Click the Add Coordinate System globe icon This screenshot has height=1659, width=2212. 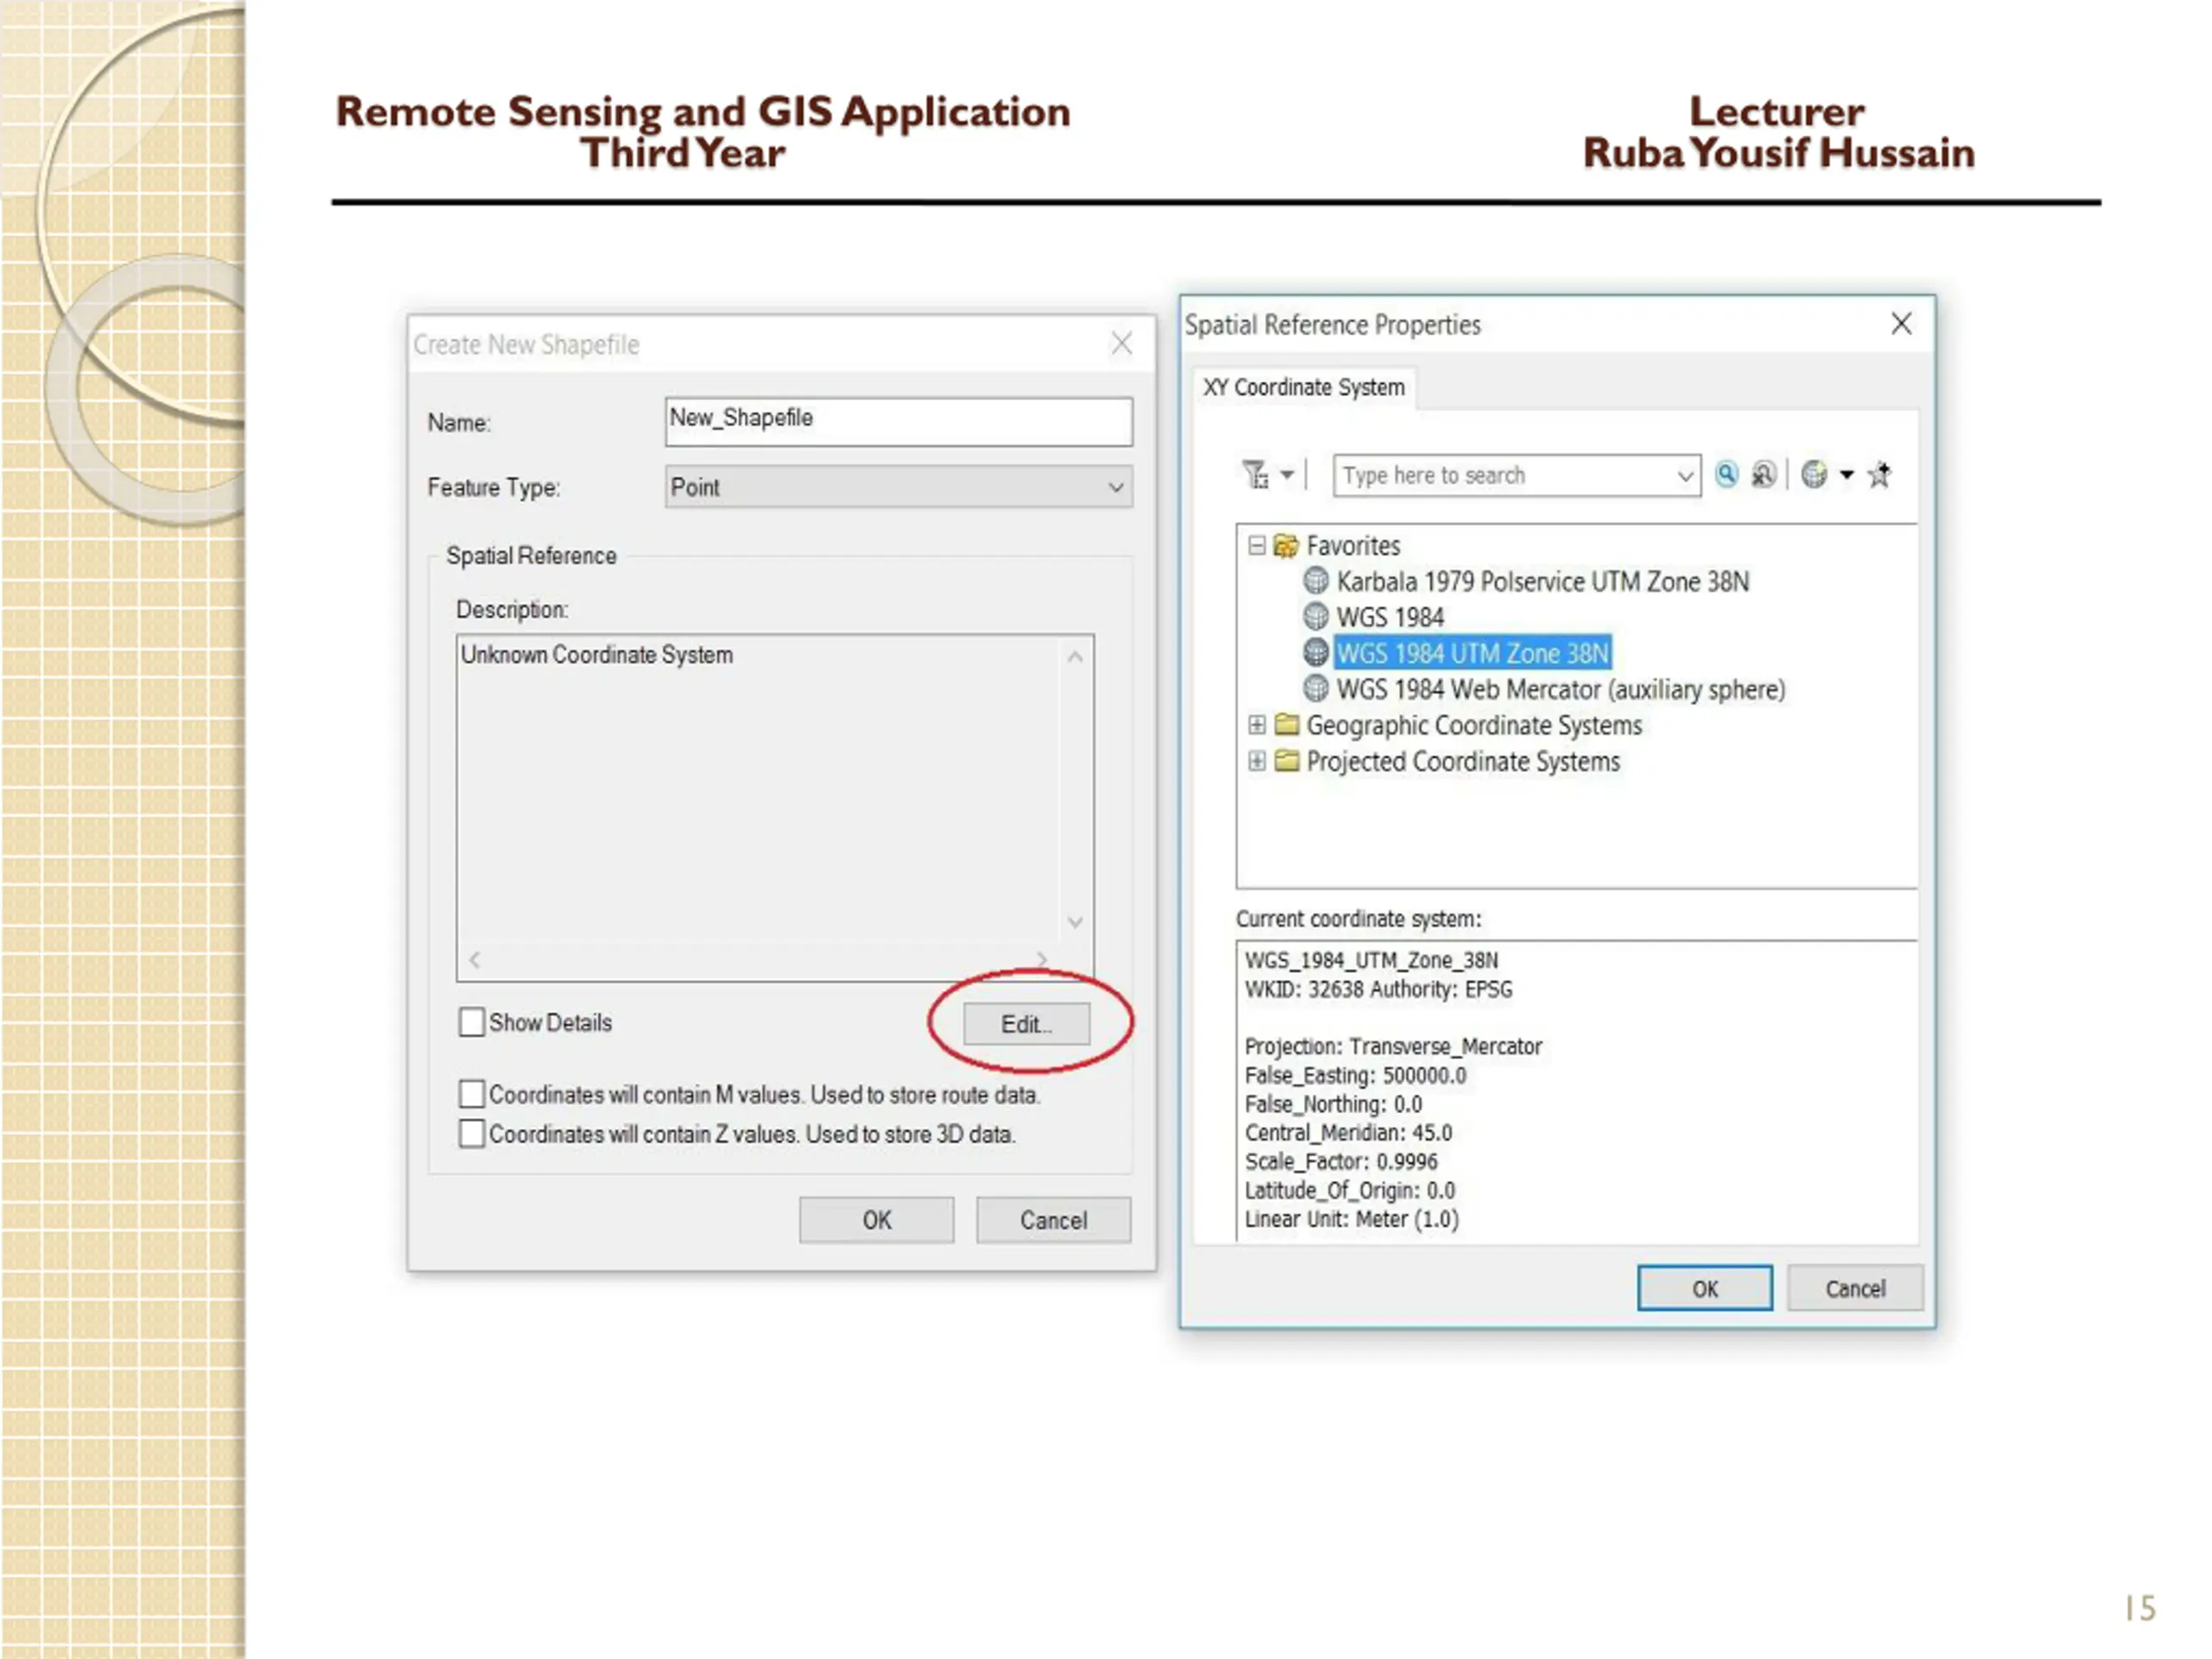1814,474
